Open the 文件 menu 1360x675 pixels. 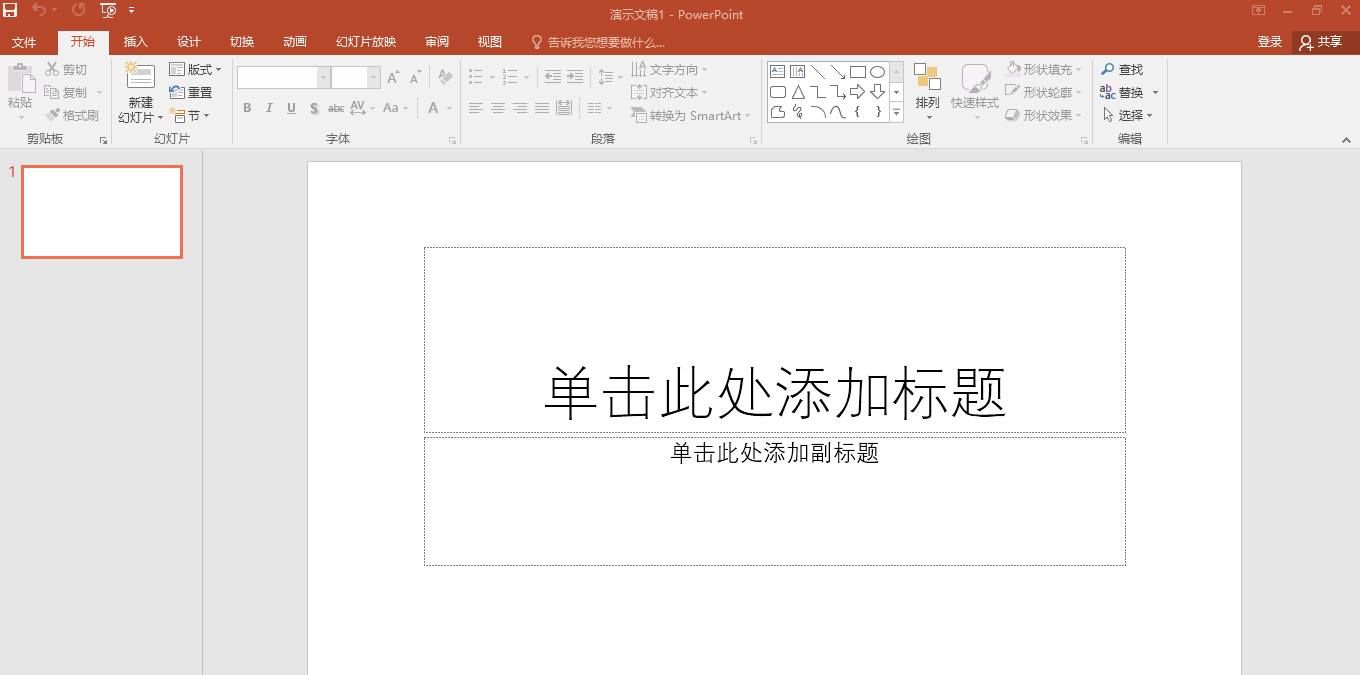click(26, 42)
